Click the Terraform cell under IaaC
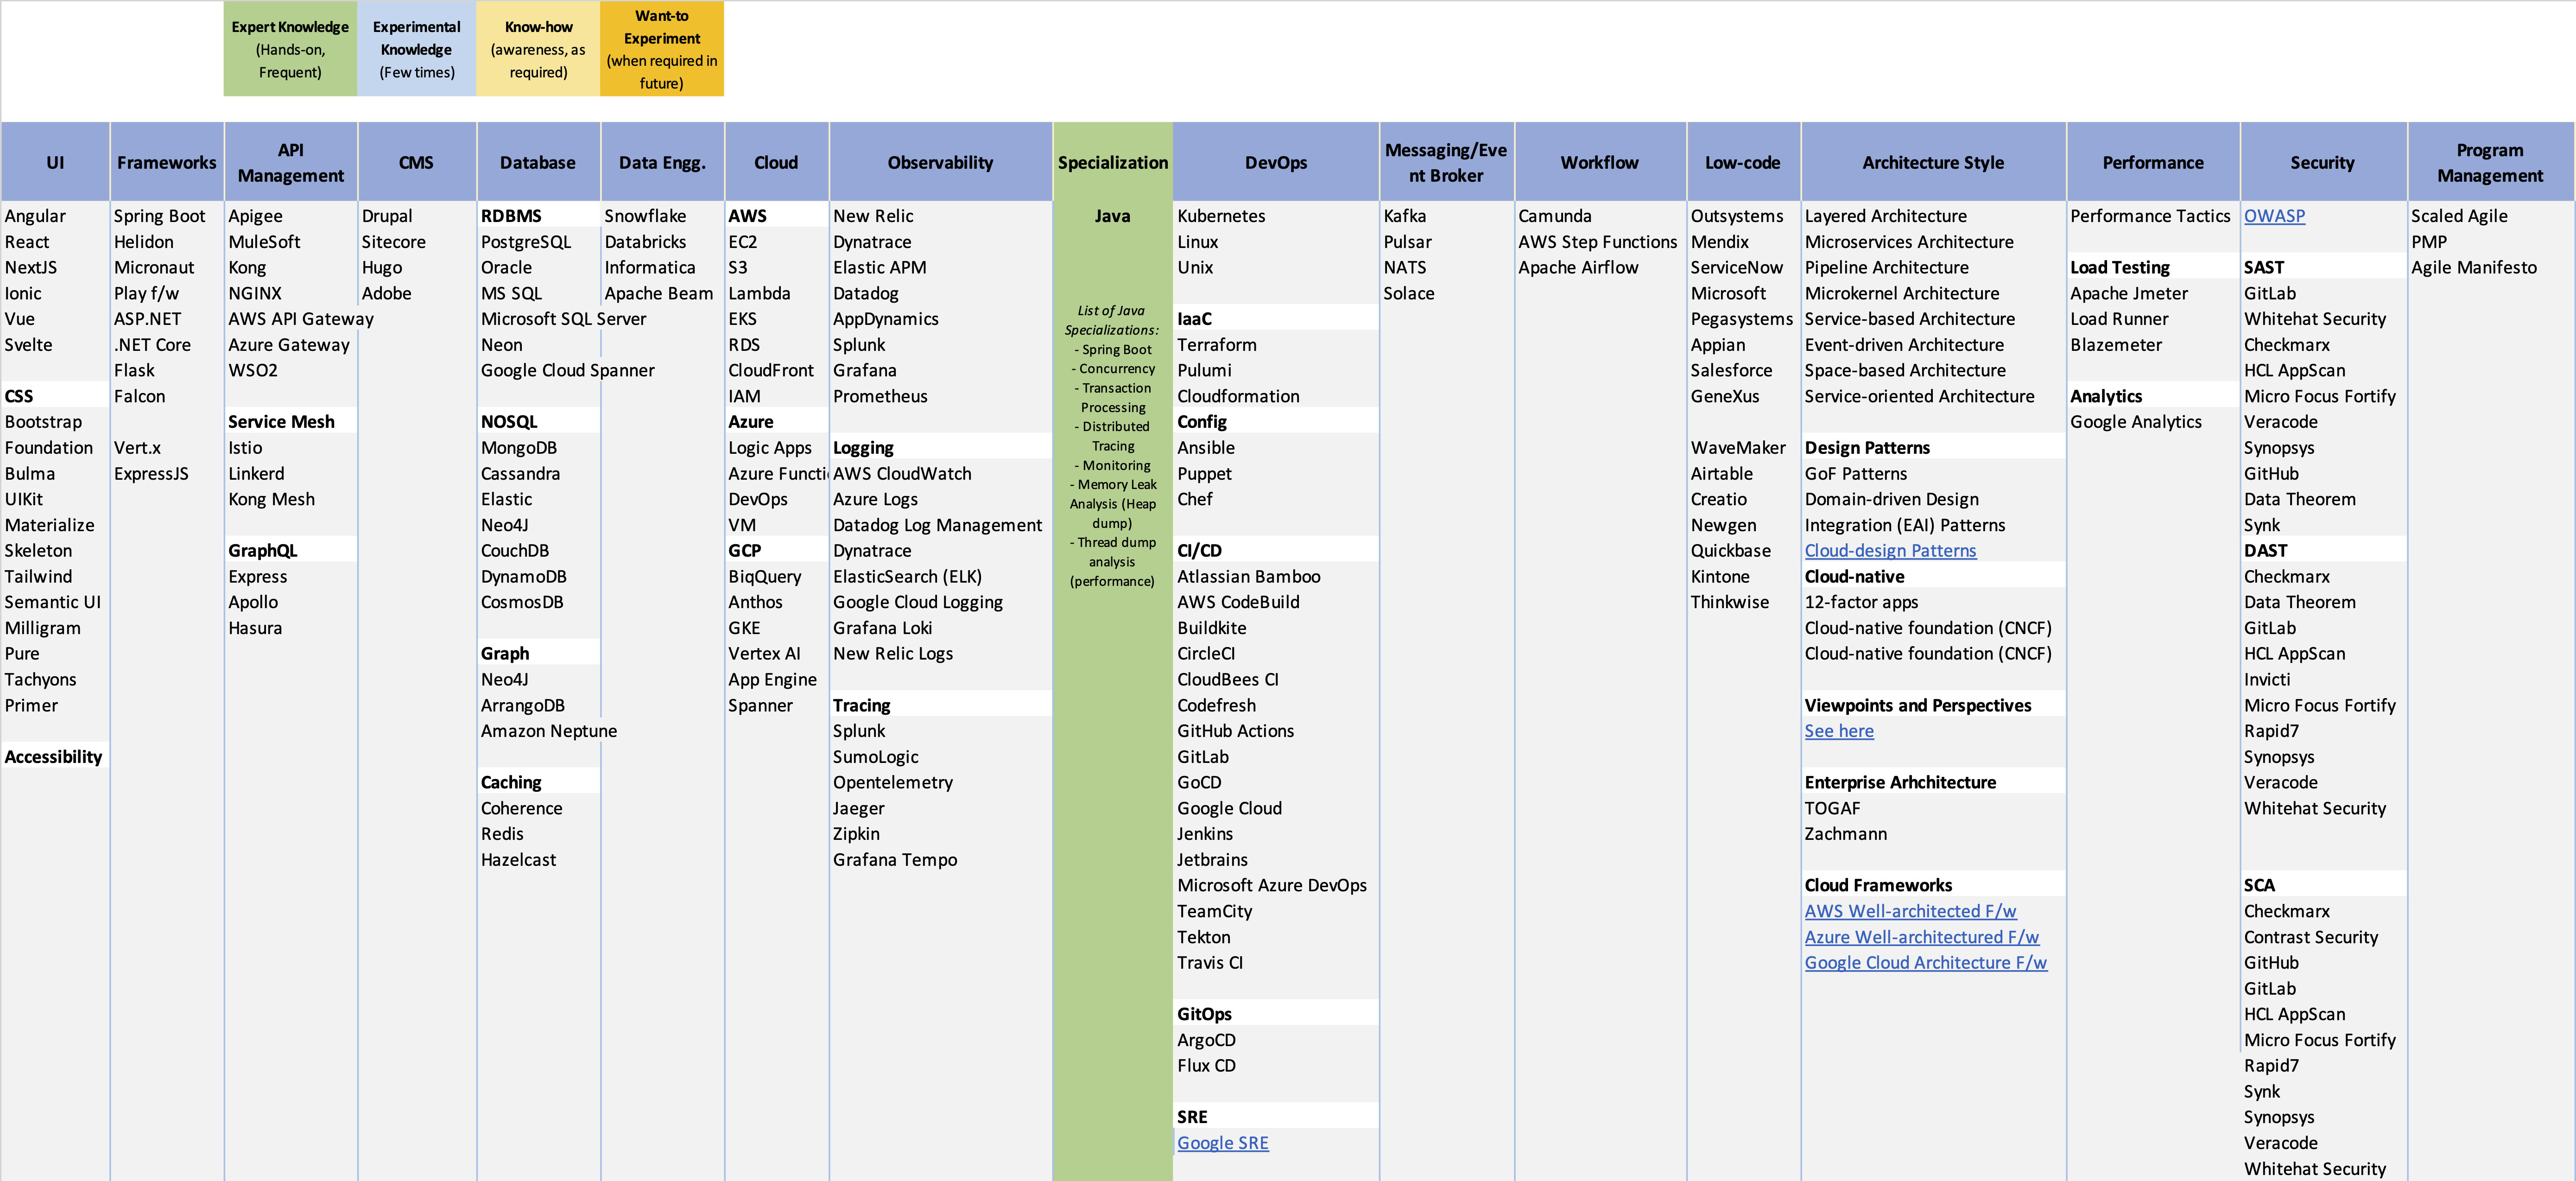The height and width of the screenshot is (1181, 2576). (1216, 345)
